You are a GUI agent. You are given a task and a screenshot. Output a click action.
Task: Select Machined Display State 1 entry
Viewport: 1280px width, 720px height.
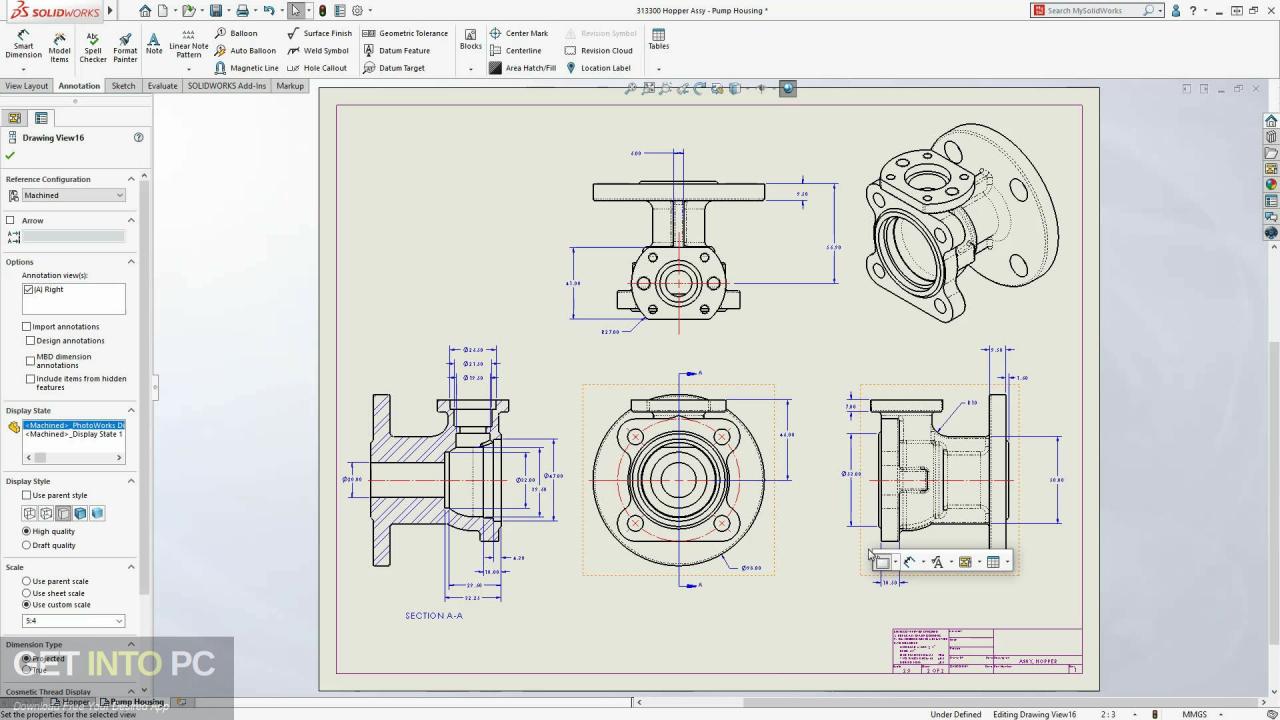[74, 435]
